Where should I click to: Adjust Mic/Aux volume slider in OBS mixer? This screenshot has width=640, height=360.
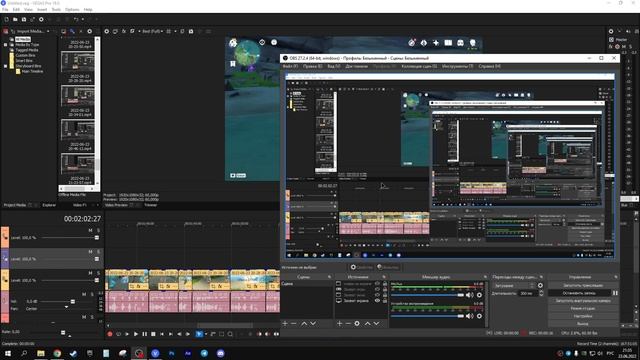tap(427, 295)
